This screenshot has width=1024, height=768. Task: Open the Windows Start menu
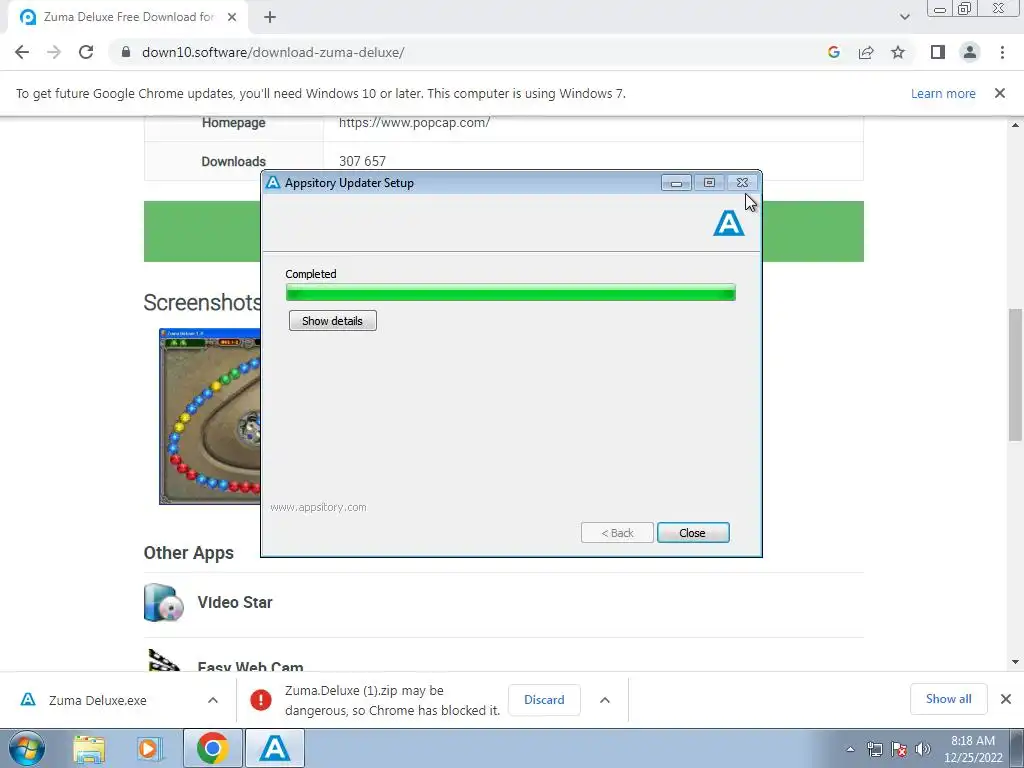click(27, 748)
